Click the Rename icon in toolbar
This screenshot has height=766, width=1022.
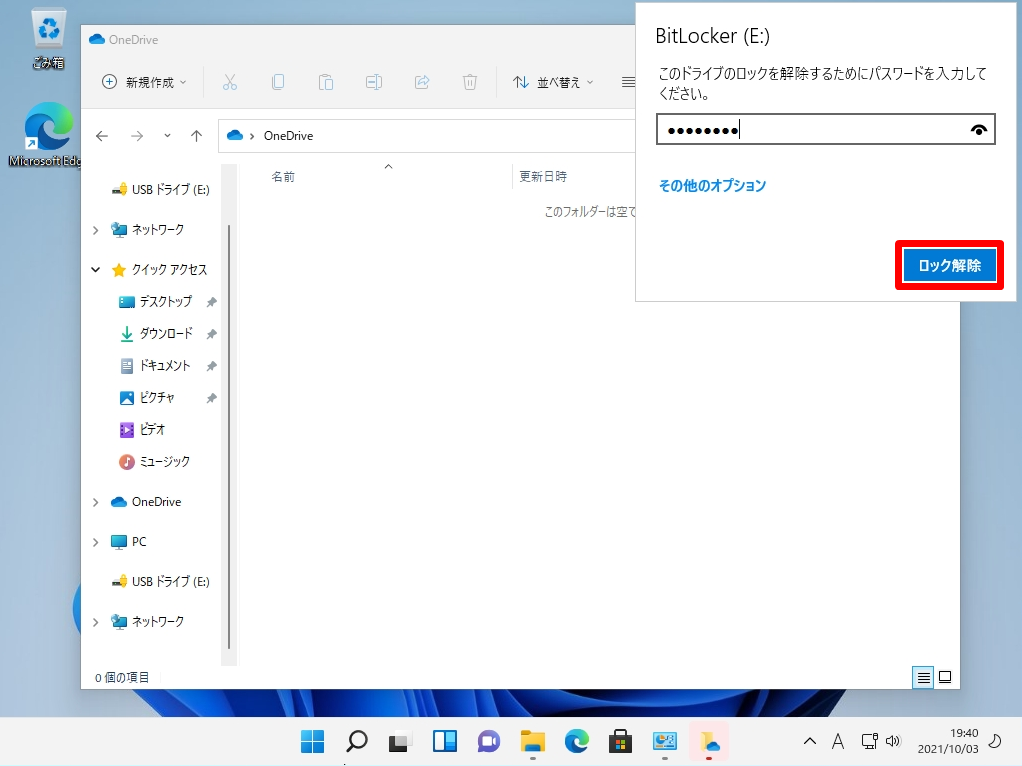point(373,82)
